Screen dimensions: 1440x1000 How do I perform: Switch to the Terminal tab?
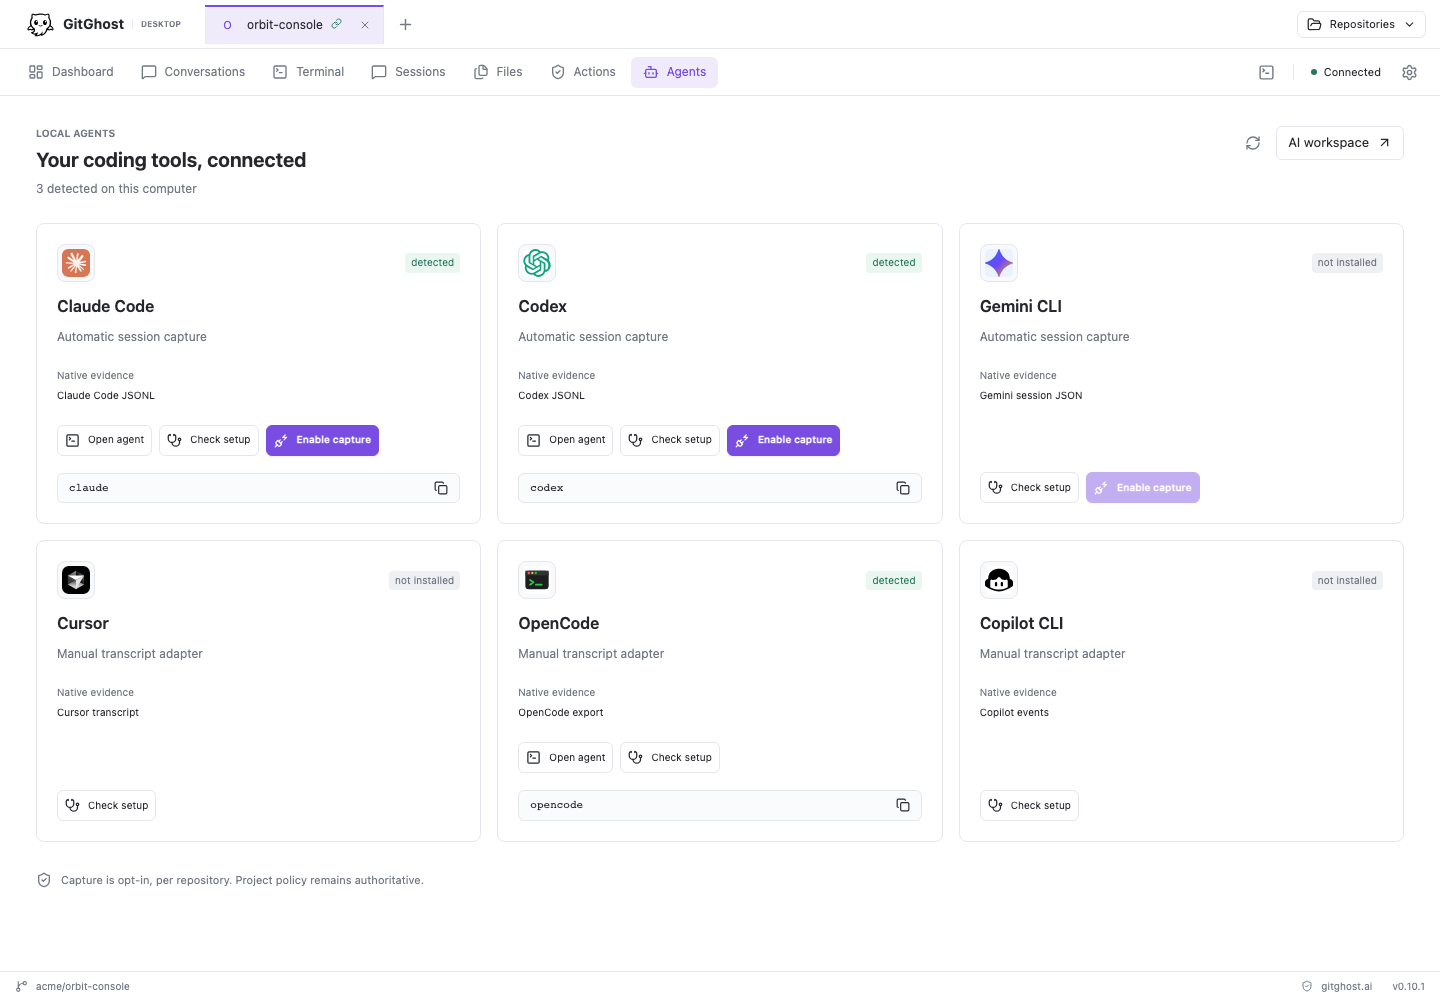[308, 72]
